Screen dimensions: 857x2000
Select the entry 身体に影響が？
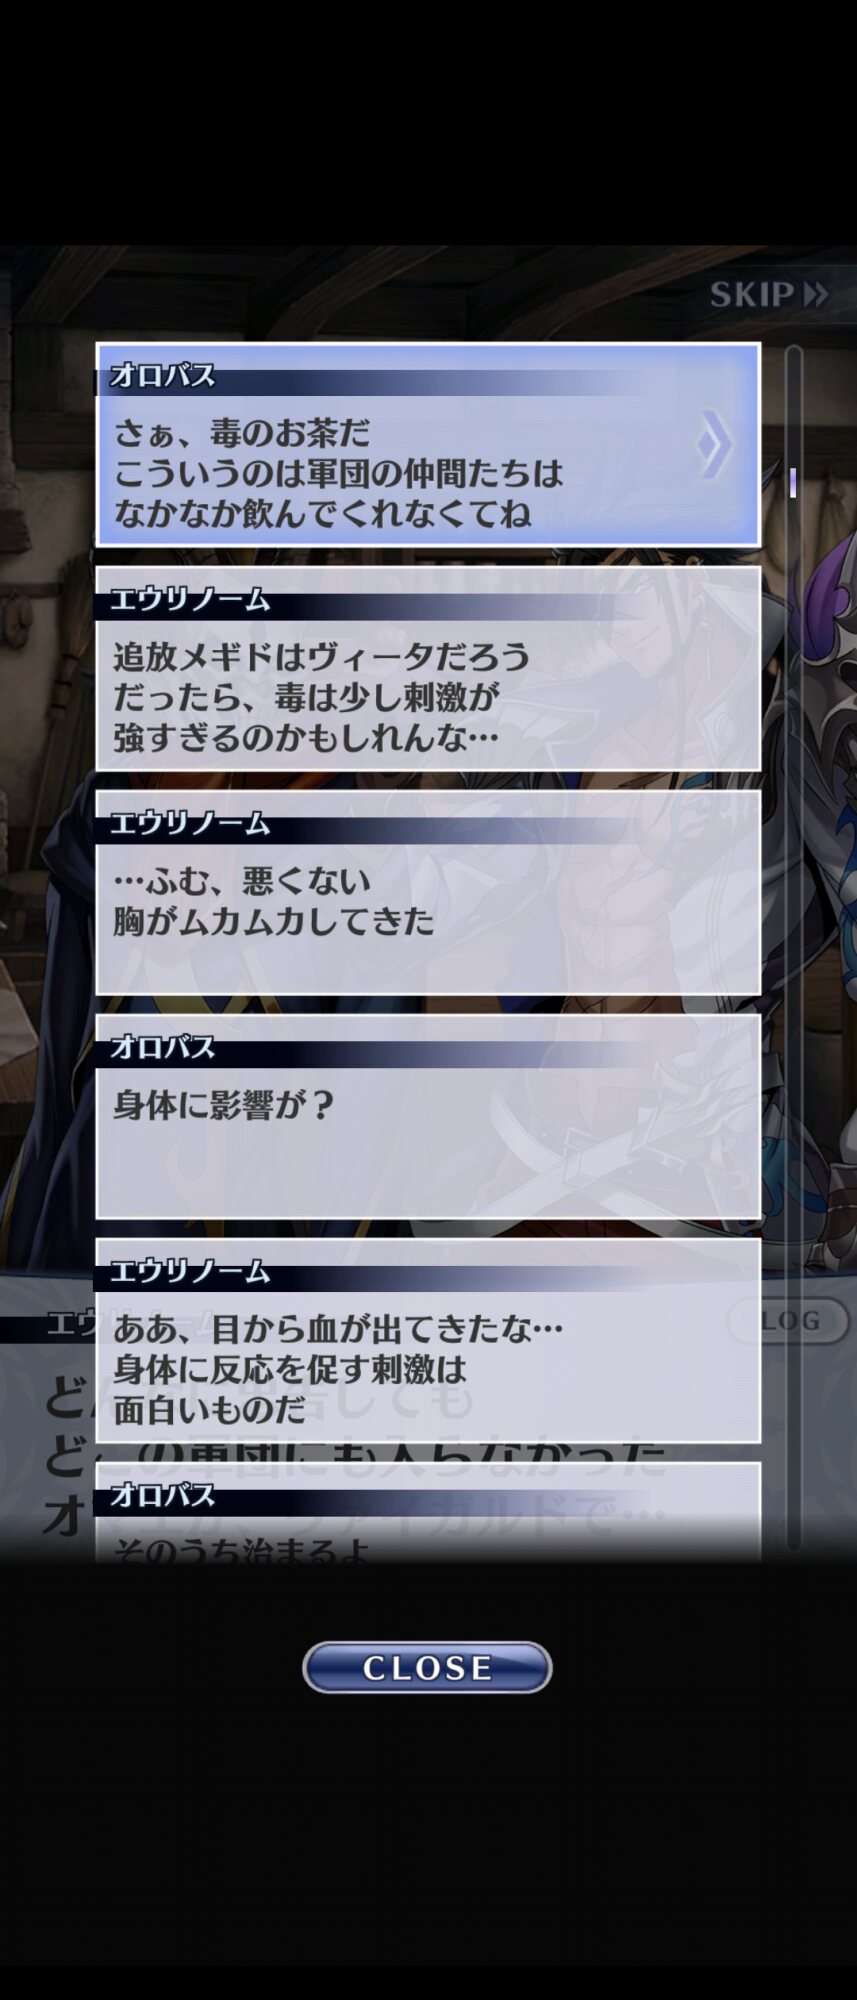pyautogui.click(x=428, y=1116)
